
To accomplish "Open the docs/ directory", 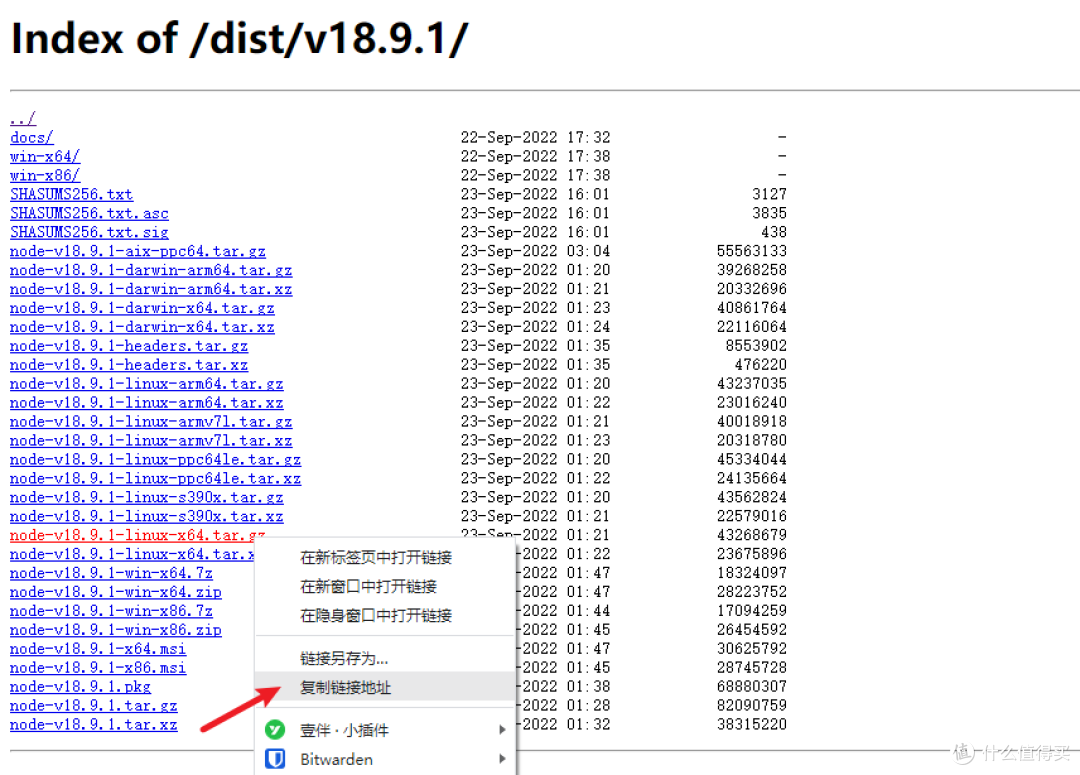I will coord(31,137).
